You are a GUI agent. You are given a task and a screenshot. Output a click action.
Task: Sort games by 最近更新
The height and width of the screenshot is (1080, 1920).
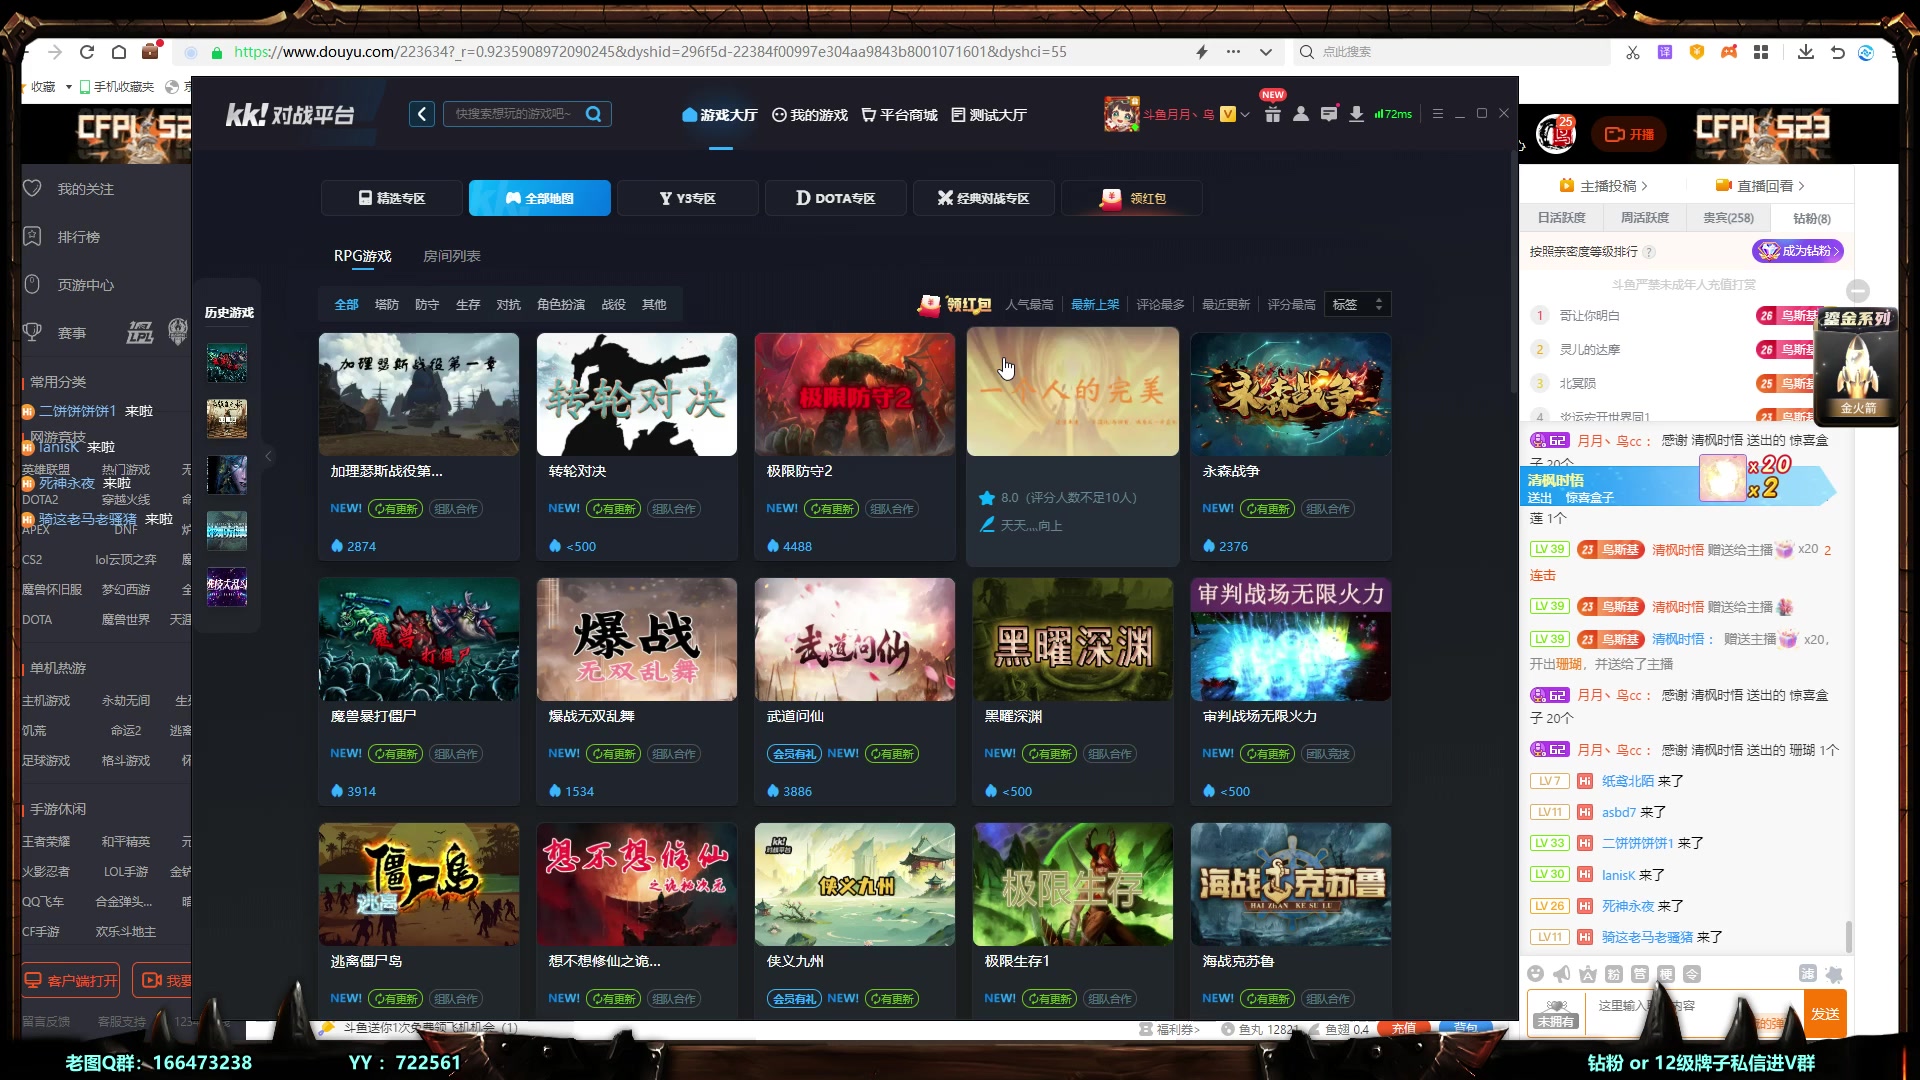tap(1226, 304)
